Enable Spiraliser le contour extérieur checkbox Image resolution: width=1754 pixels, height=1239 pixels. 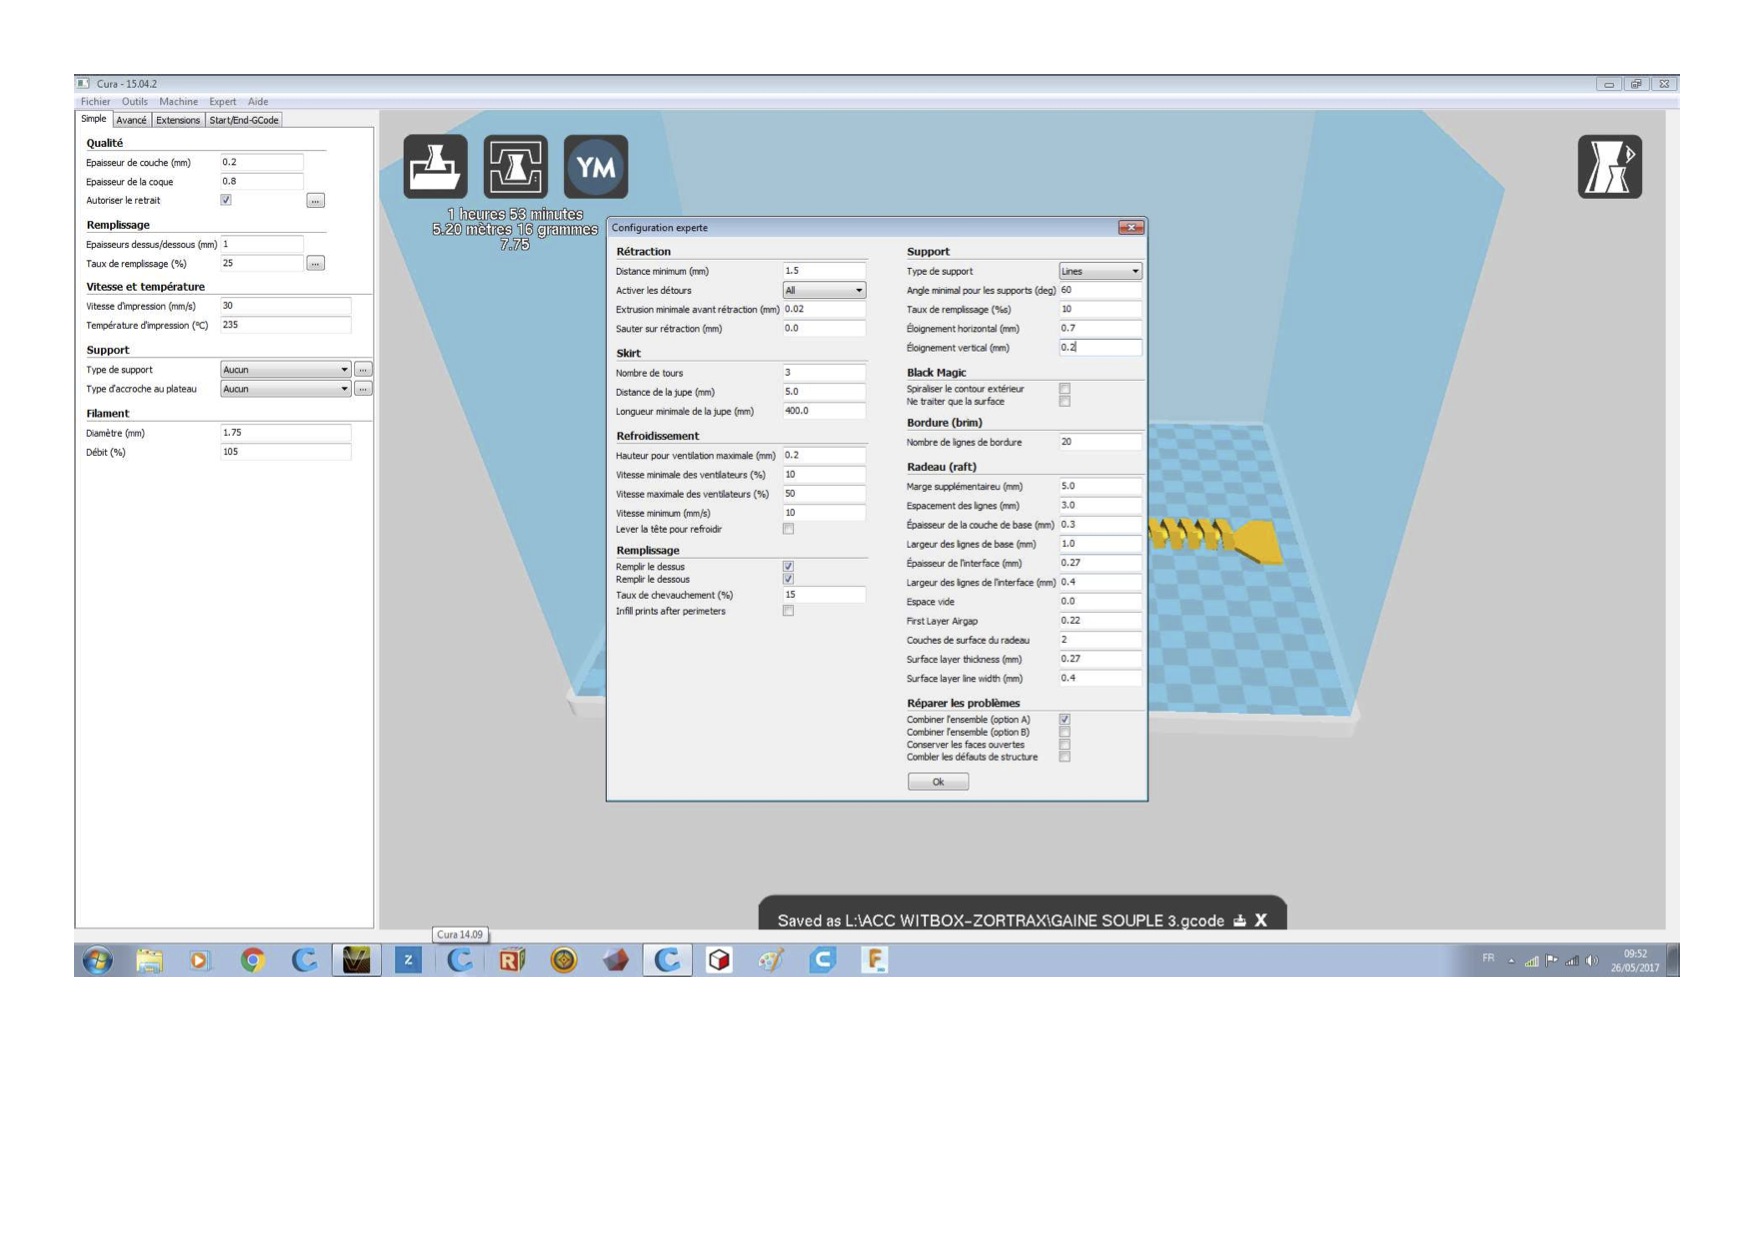(1065, 389)
